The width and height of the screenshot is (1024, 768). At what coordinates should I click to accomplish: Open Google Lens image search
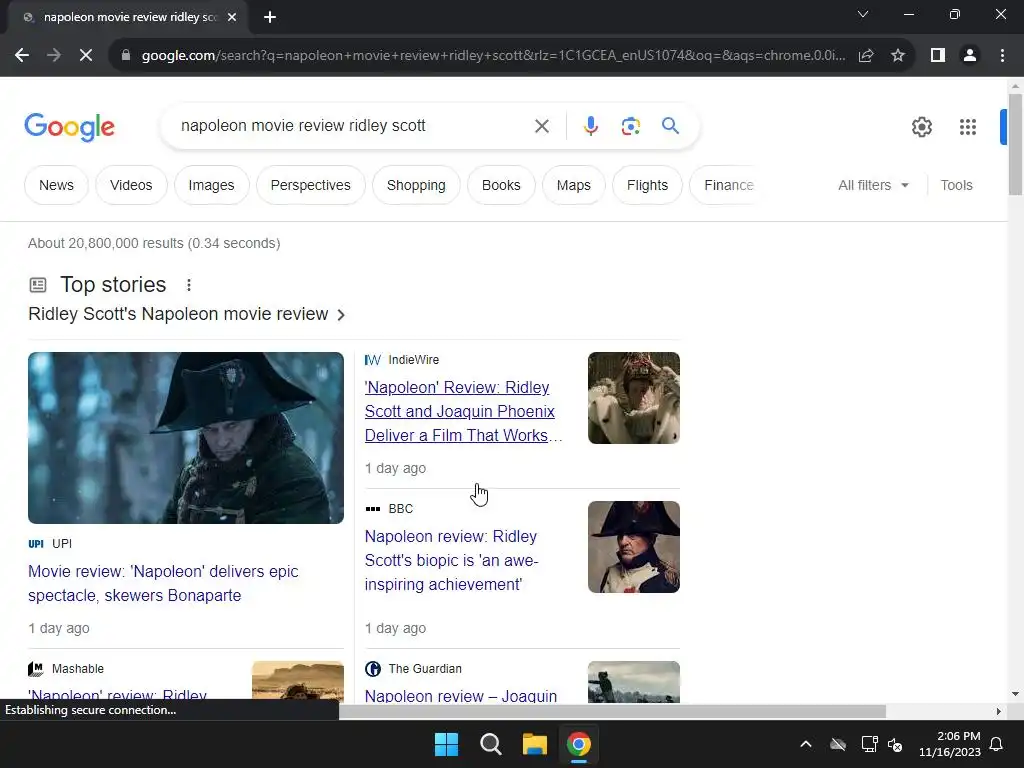(x=630, y=126)
